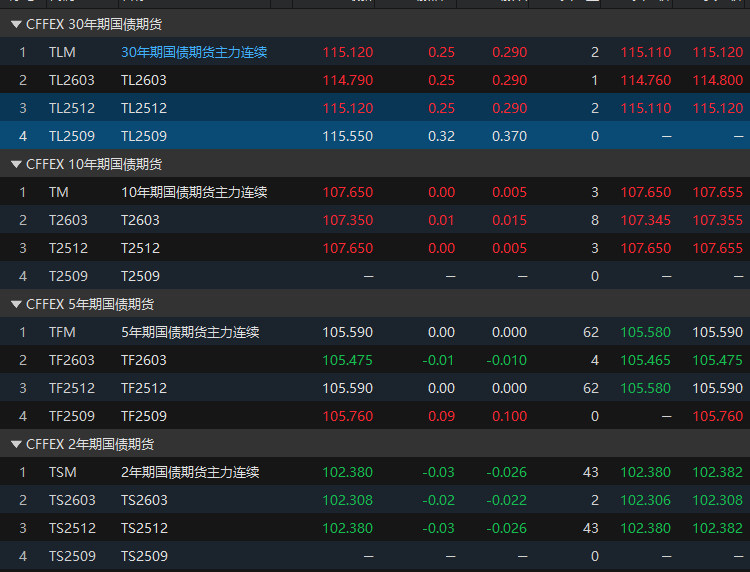Click the 107.350 price of T2603
The height and width of the screenshot is (572, 750).
pos(348,220)
